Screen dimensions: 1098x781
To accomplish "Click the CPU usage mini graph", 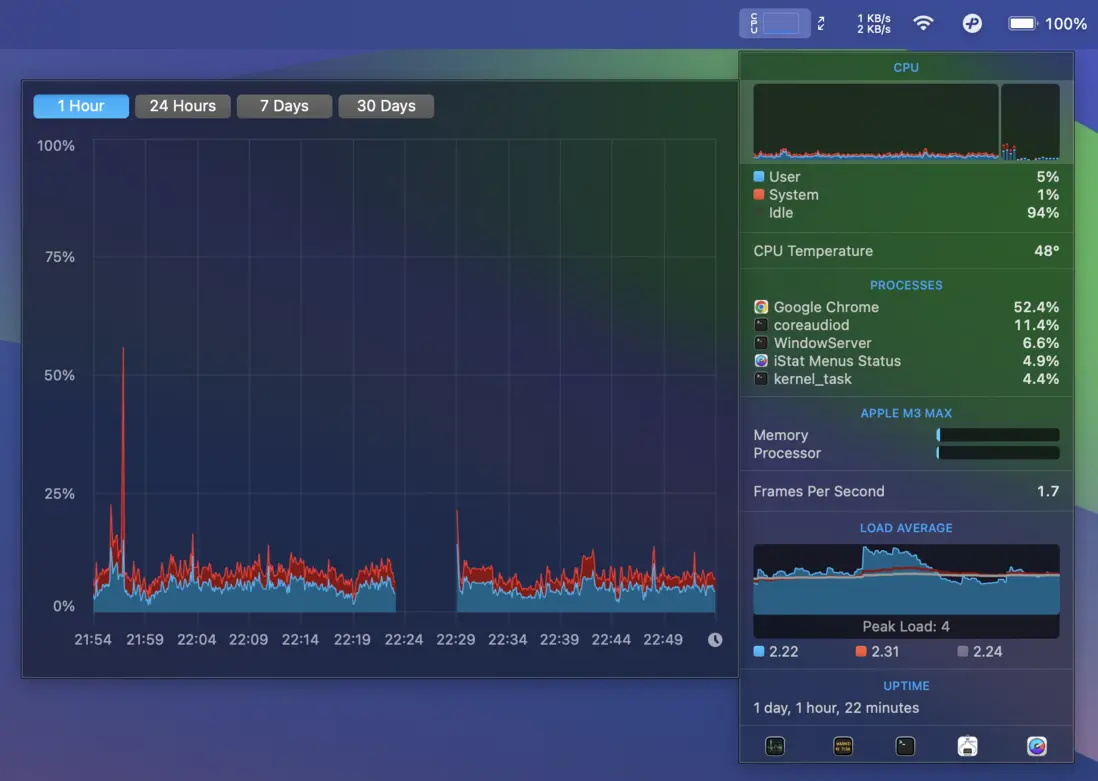I will coord(876,122).
